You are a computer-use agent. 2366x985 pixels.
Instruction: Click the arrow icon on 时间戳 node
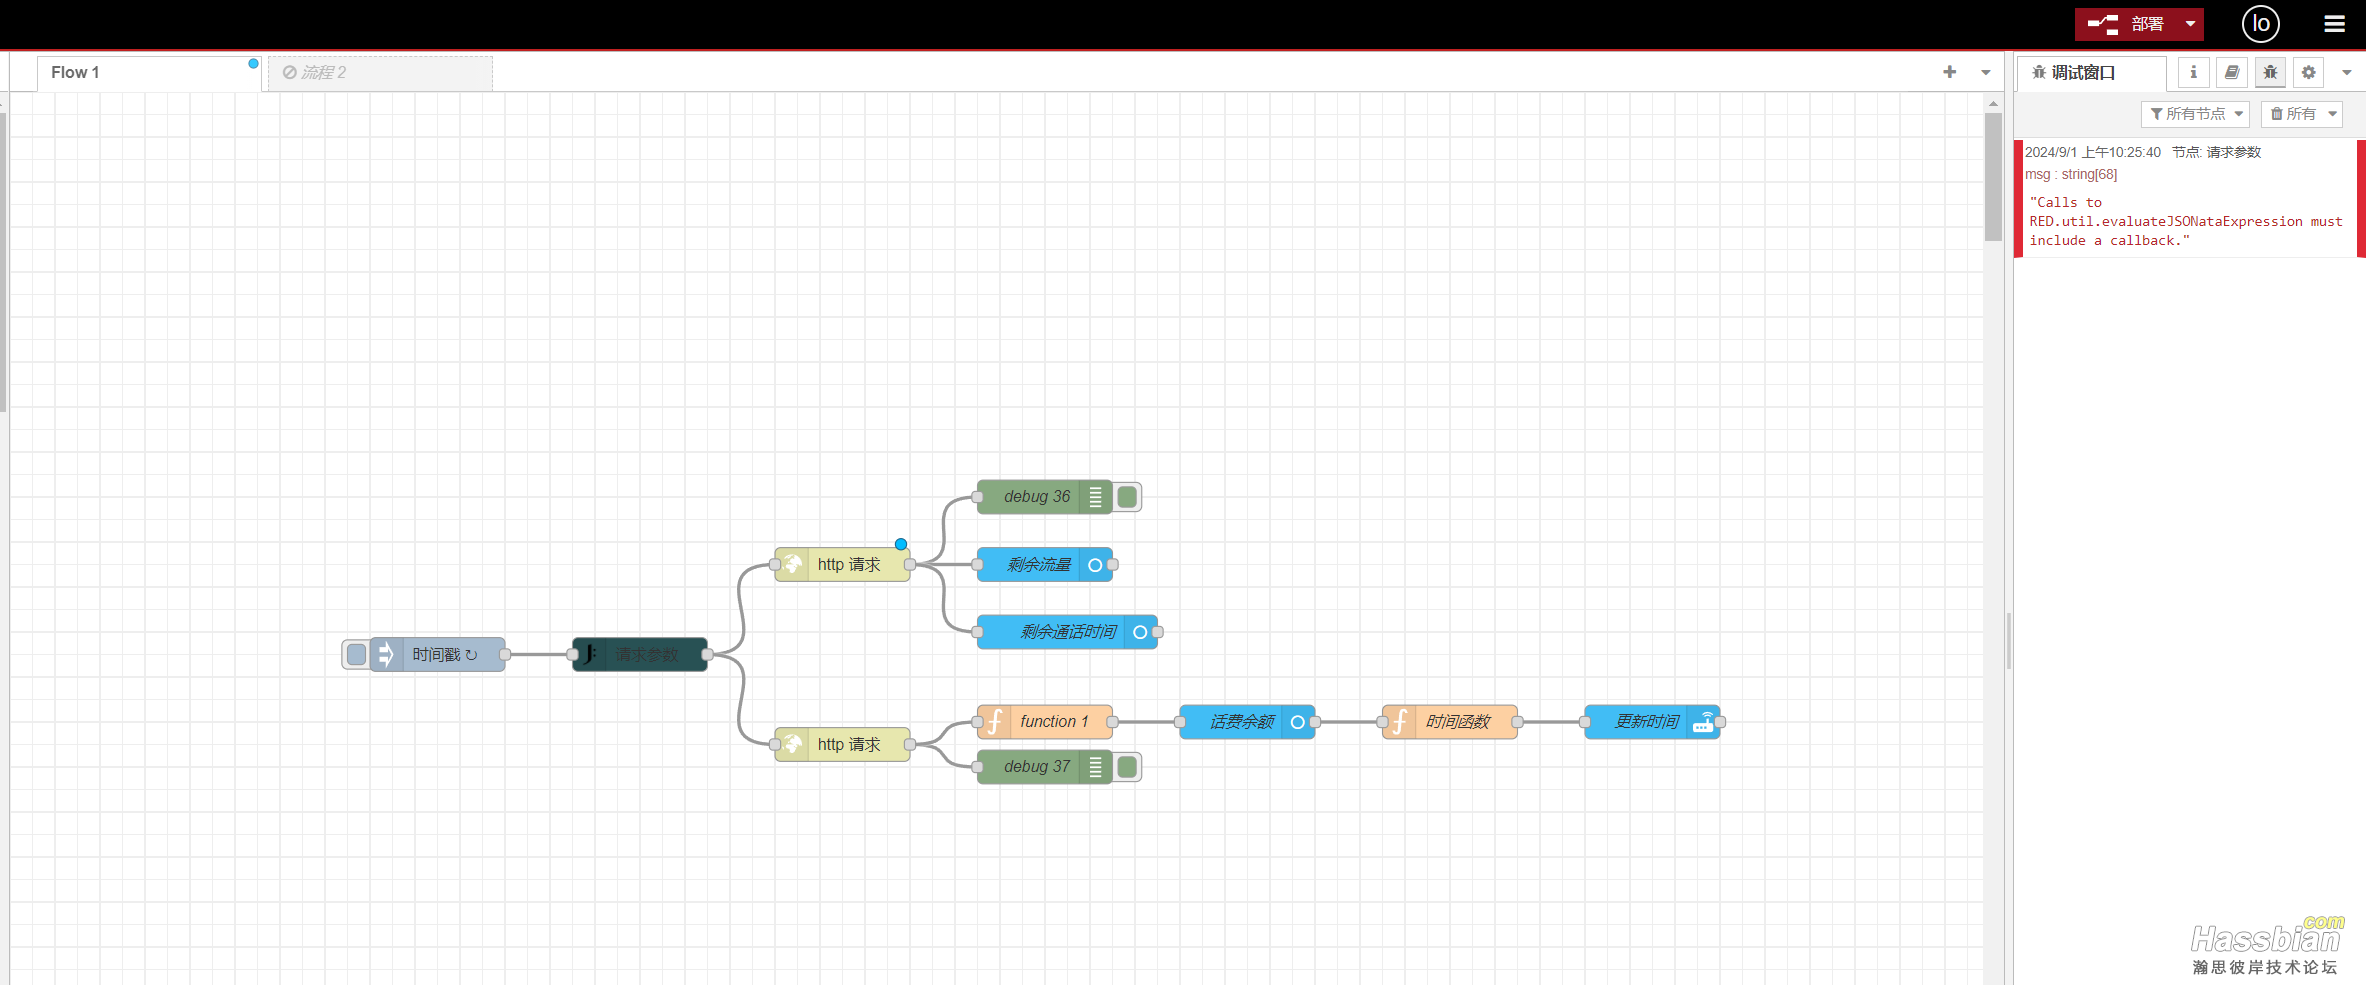pyautogui.click(x=385, y=655)
